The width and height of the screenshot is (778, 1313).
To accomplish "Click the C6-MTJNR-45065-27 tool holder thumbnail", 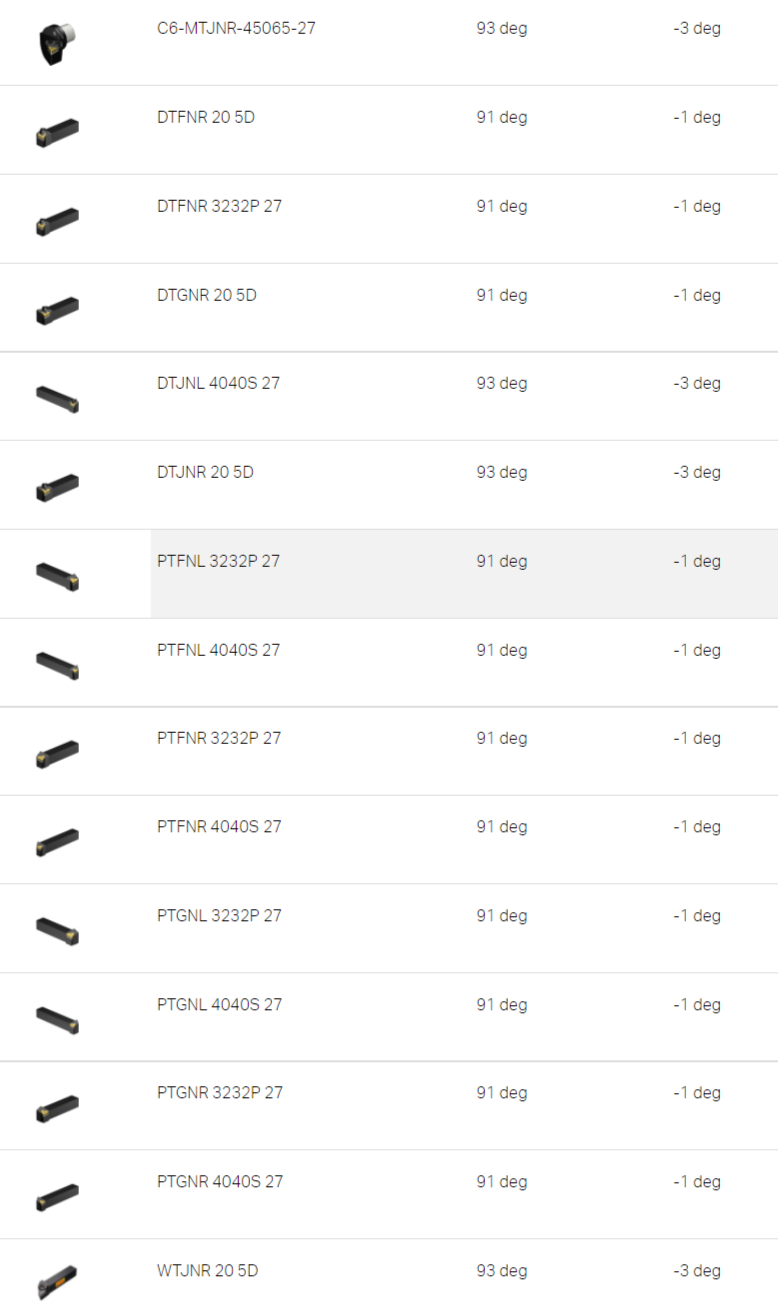I will point(57,43).
